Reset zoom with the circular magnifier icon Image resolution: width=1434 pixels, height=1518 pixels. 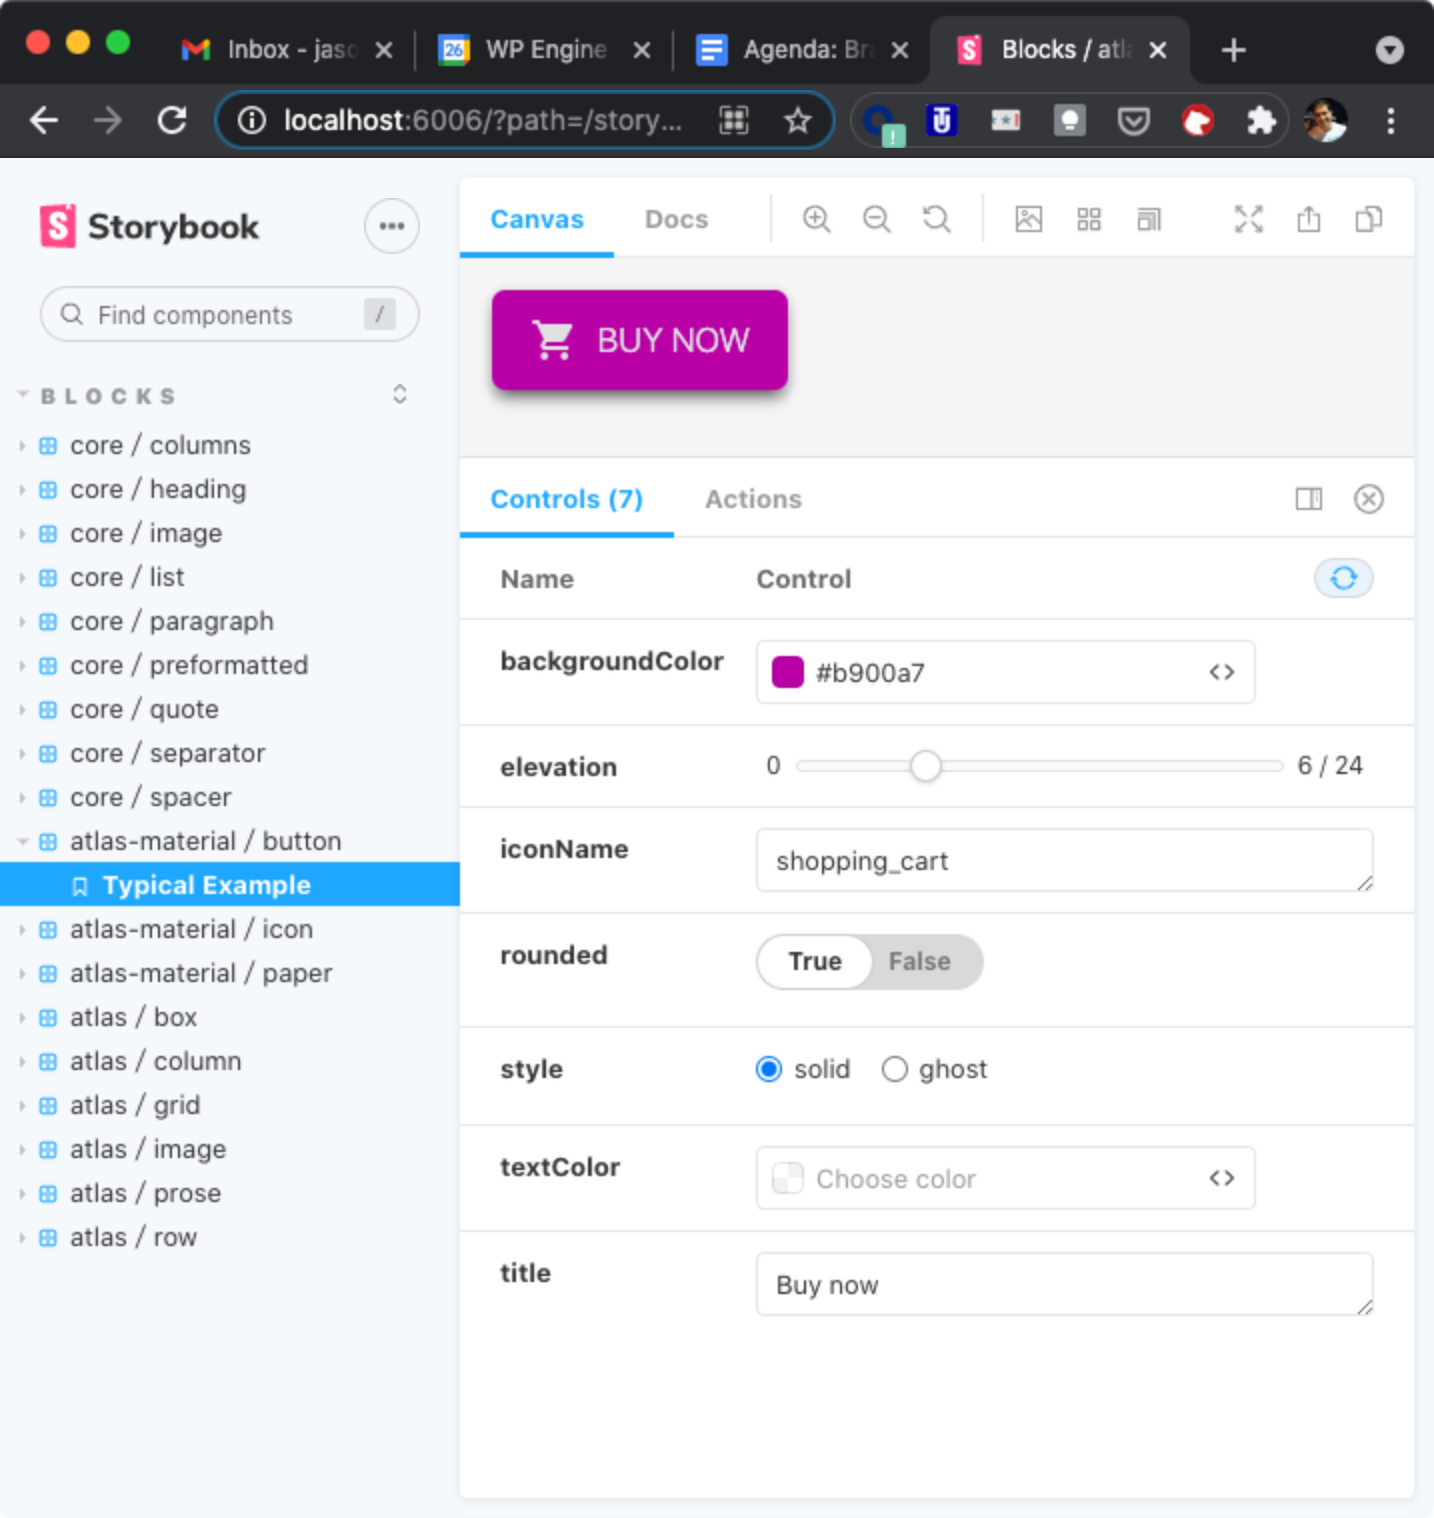point(936,219)
